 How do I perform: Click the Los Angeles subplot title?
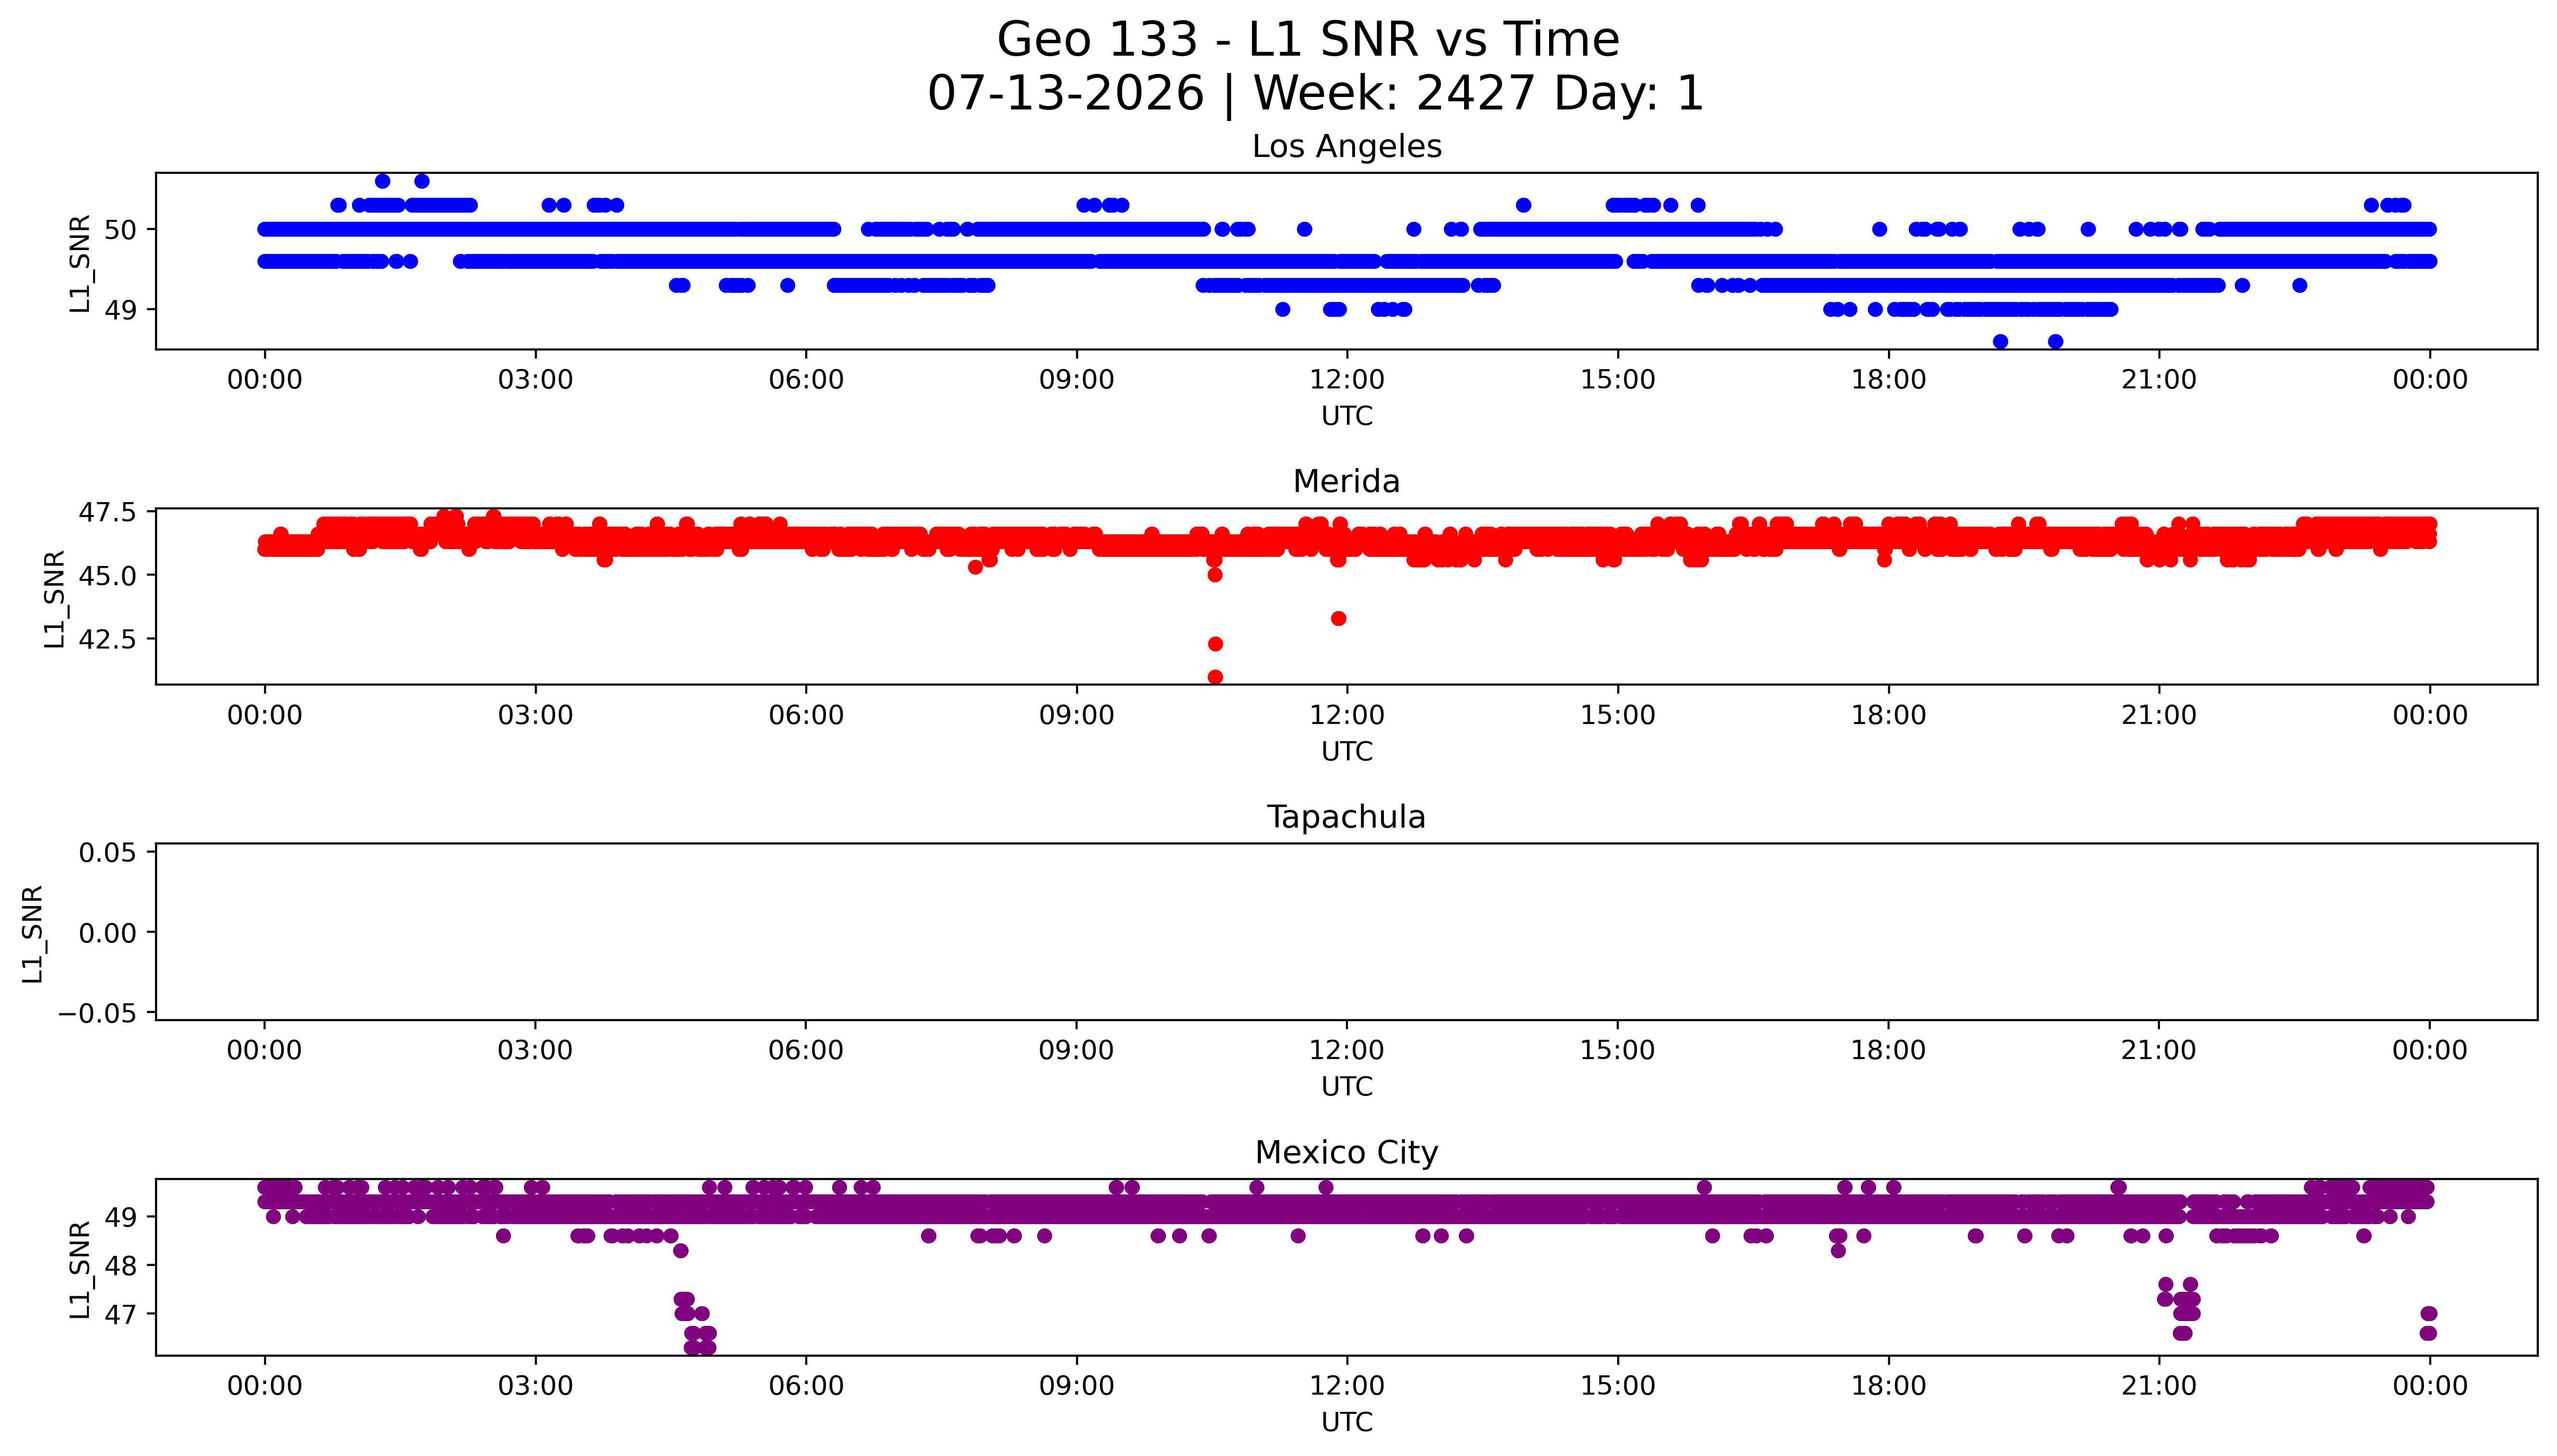pos(1346,146)
